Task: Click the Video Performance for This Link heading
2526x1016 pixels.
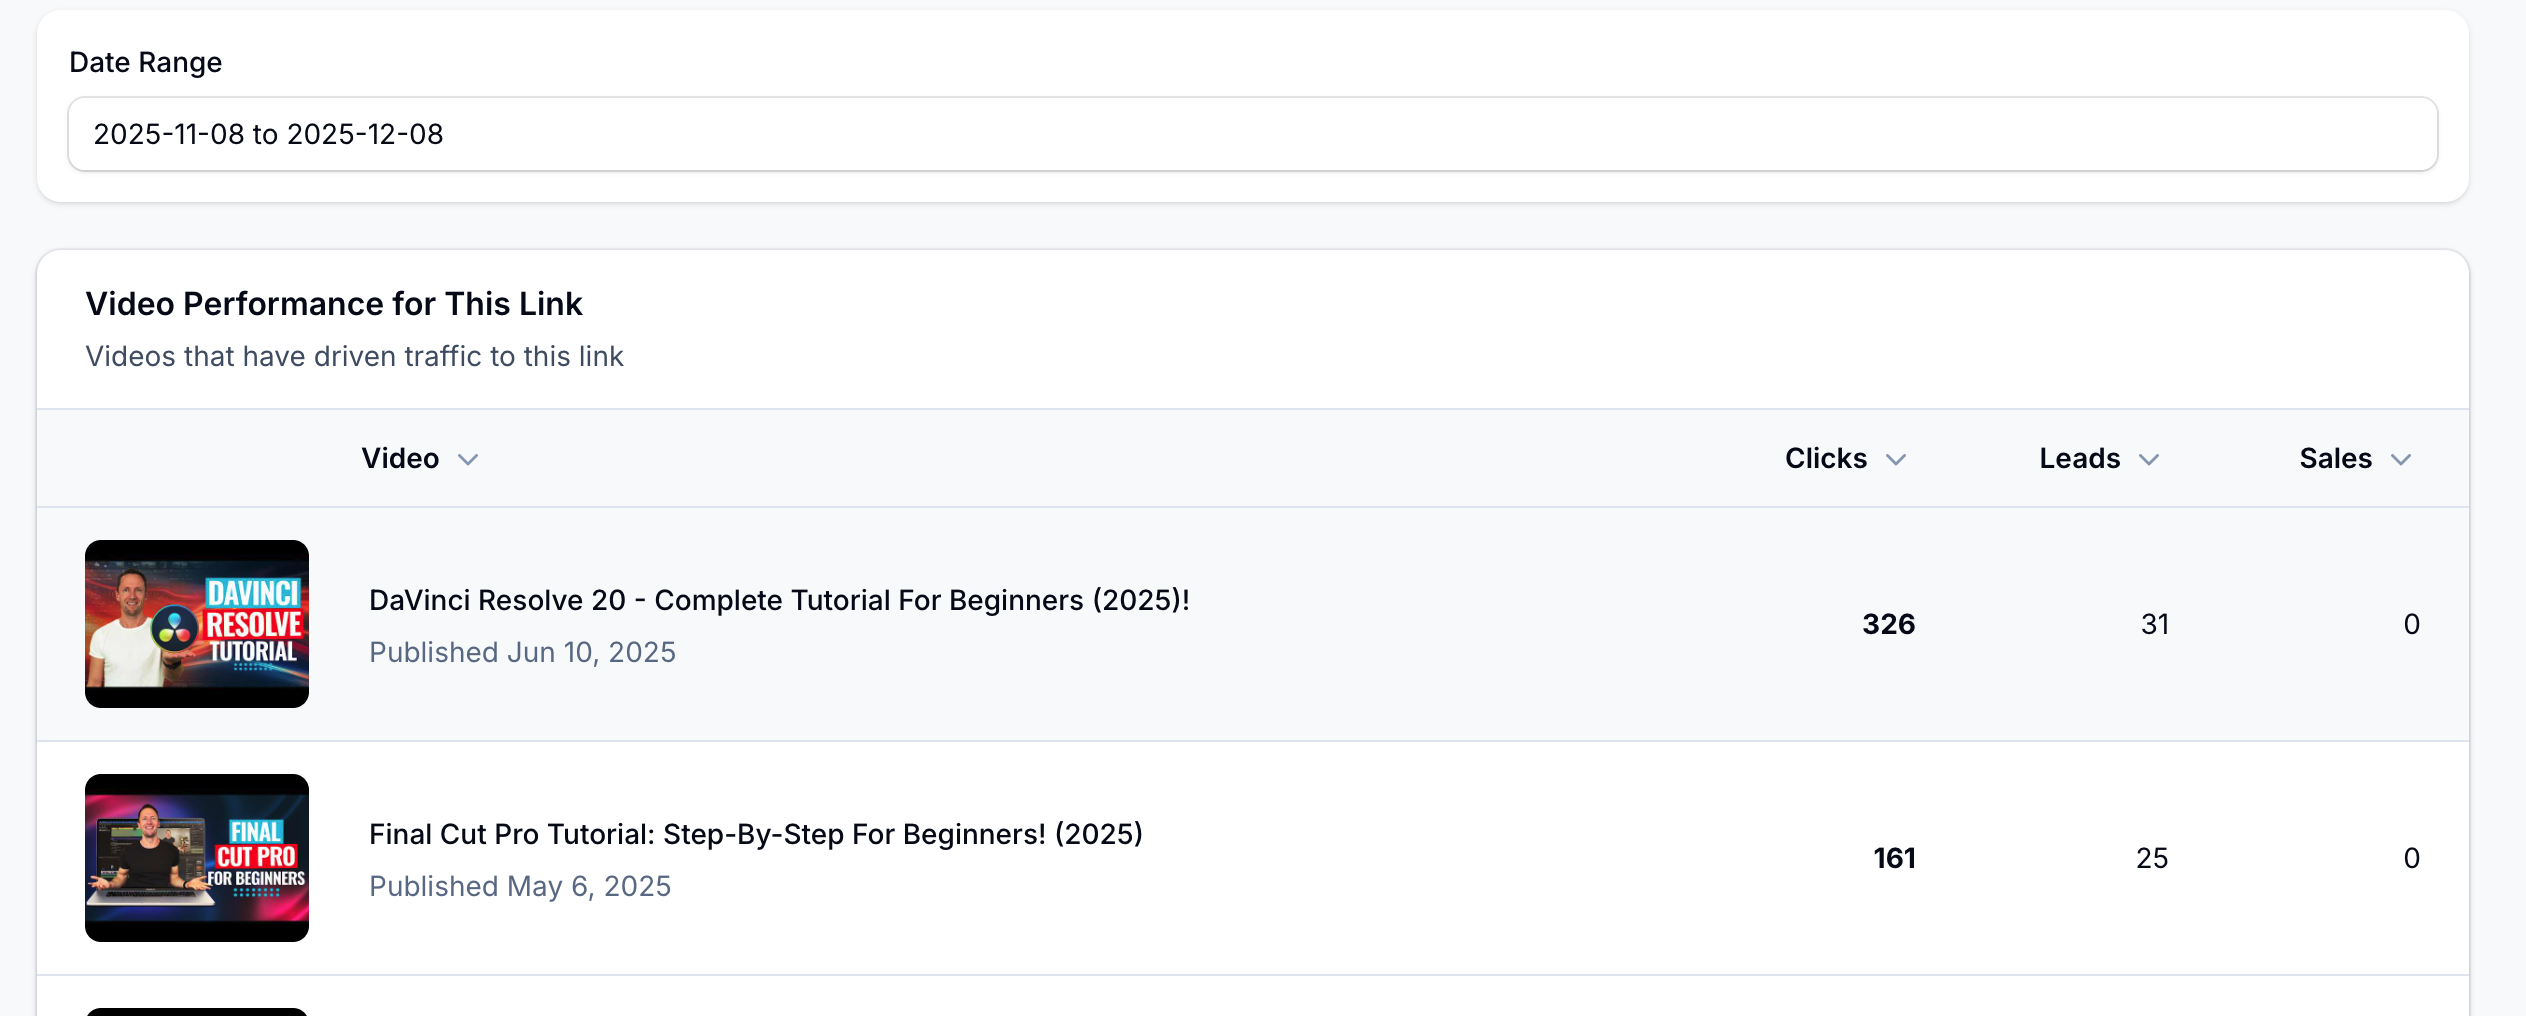Action: pyautogui.click(x=334, y=304)
